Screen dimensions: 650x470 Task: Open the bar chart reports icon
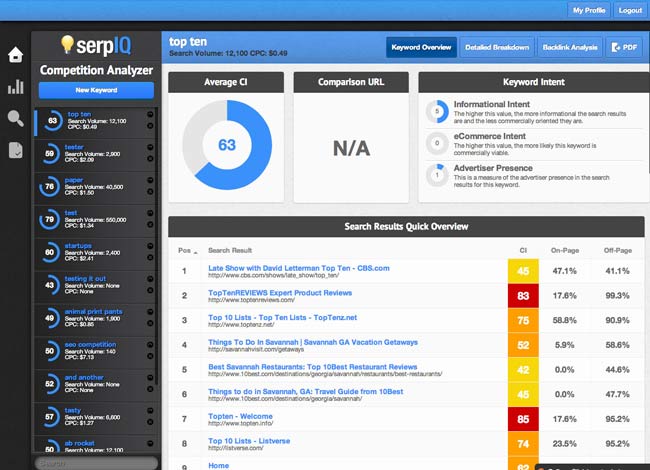click(15, 86)
